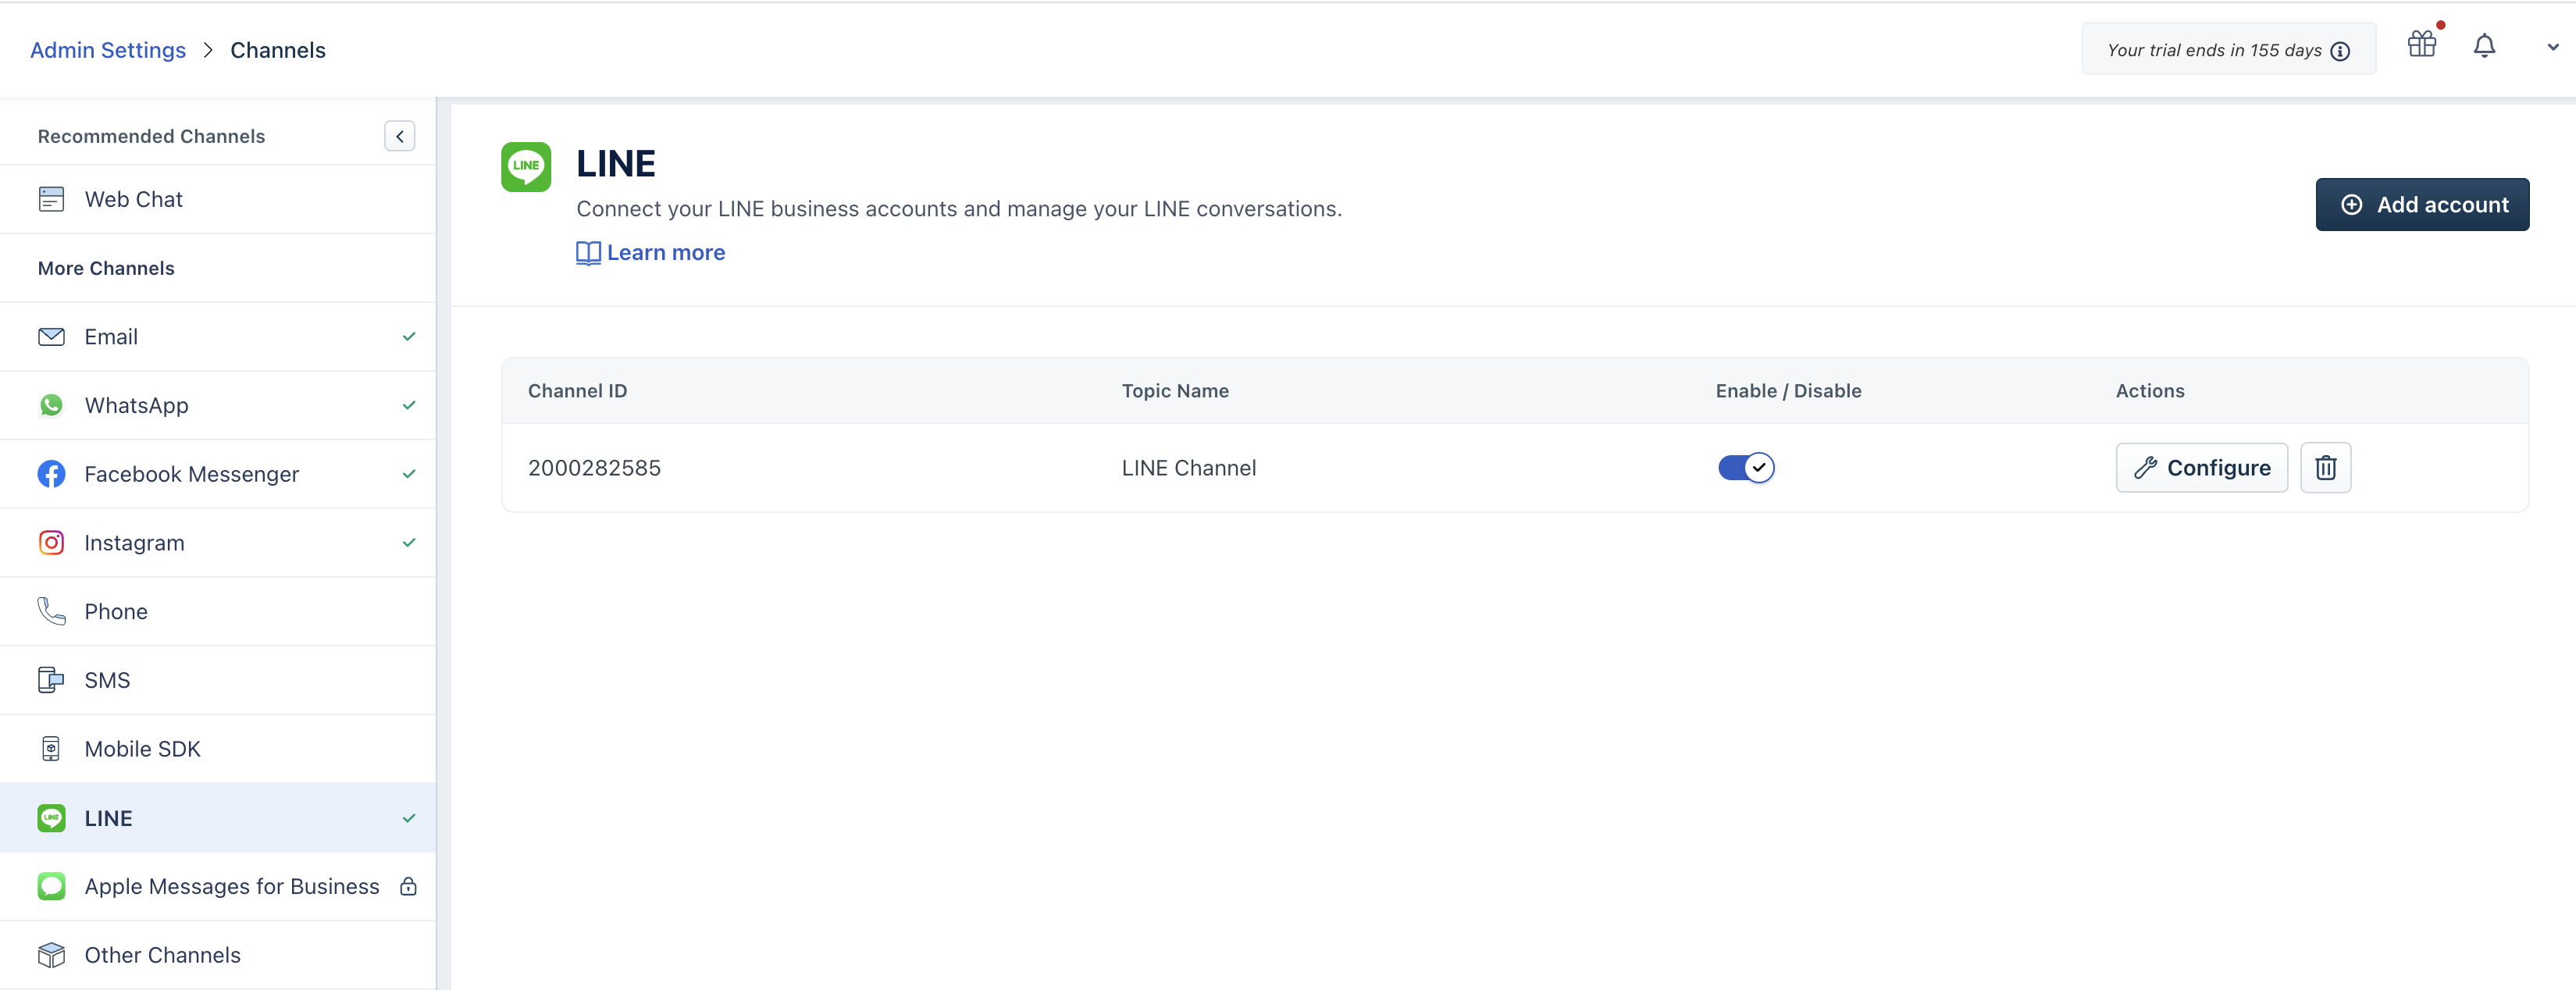Click the gift box icon
Screen dimensions: 2576x990
[2421, 45]
